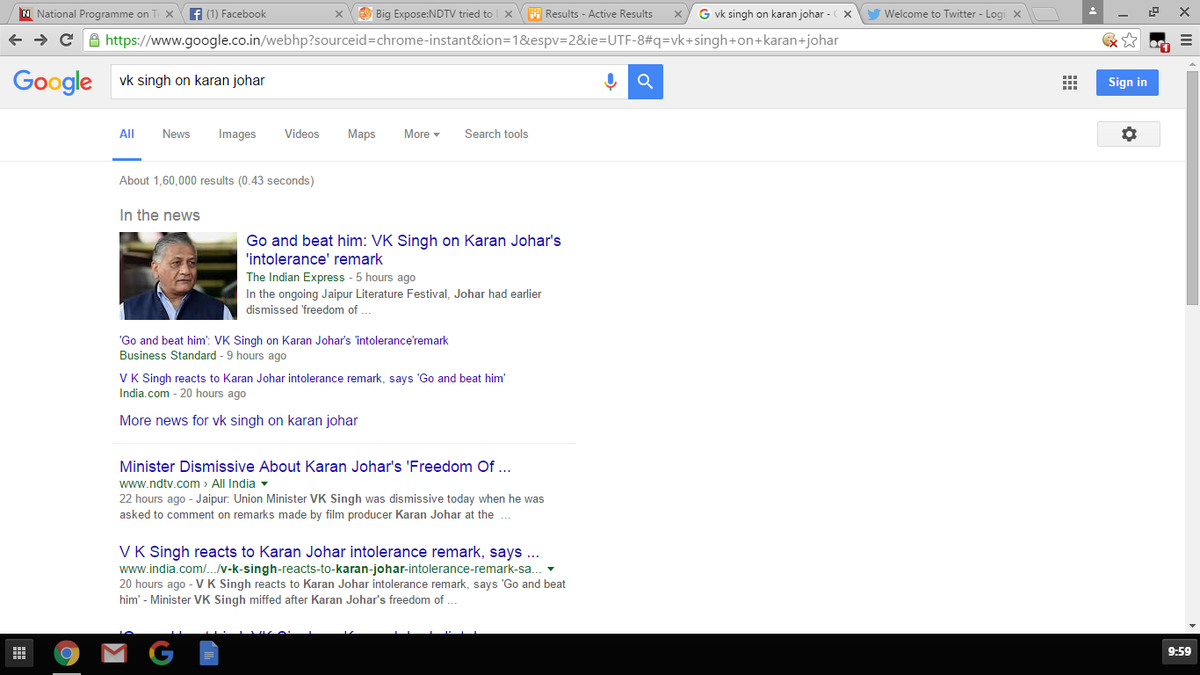Start voice search with the microphone icon
The height and width of the screenshot is (675, 1200).
[611, 82]
